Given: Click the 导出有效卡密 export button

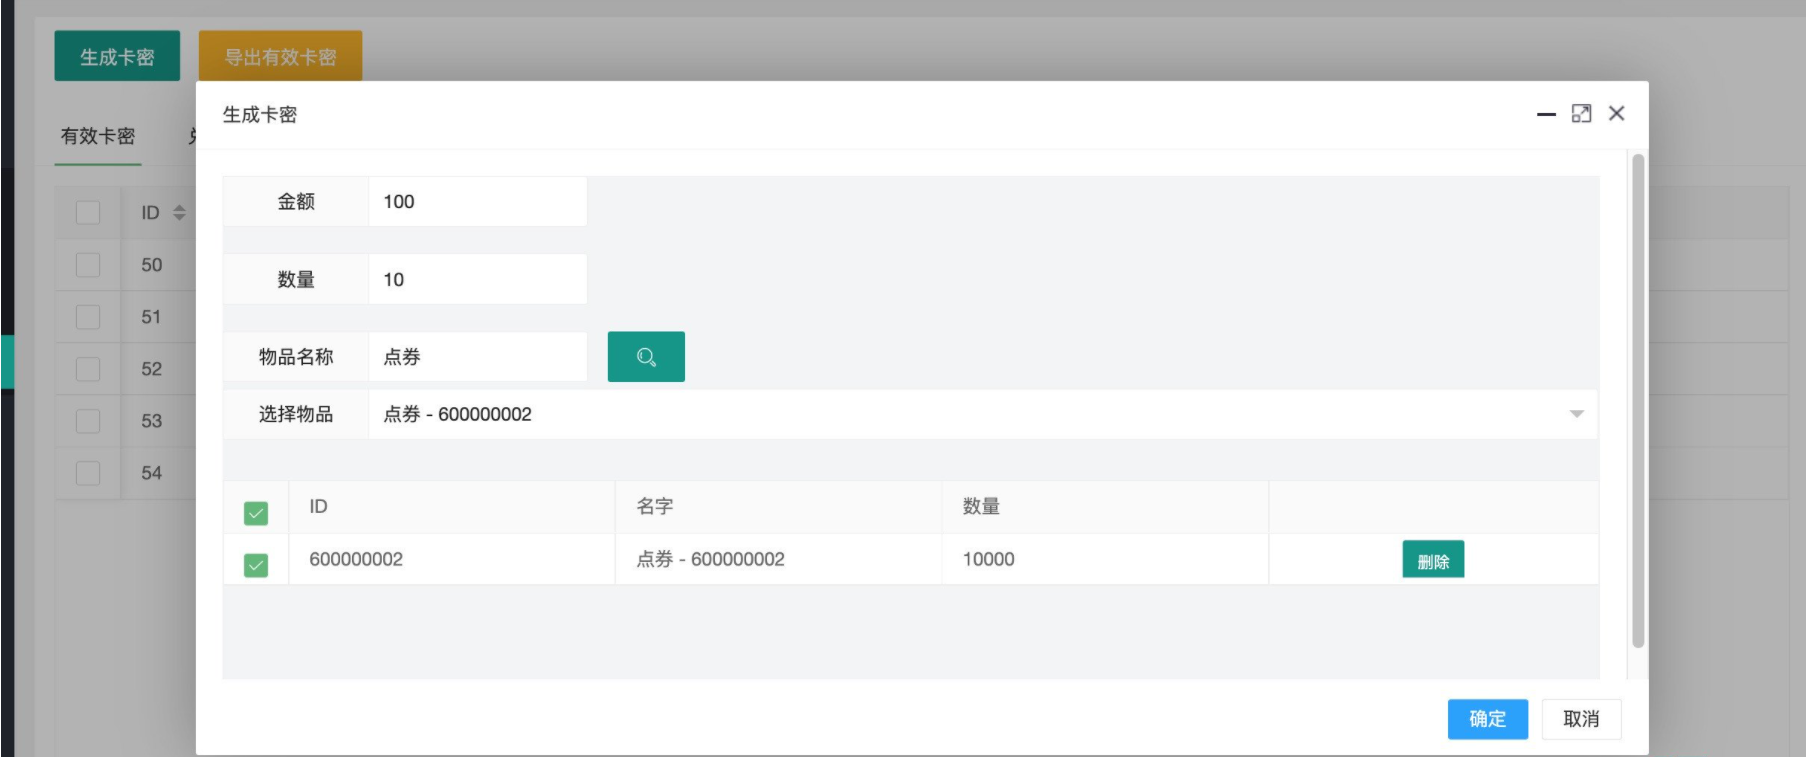Looking at the screenshot, I should point(280,57).
